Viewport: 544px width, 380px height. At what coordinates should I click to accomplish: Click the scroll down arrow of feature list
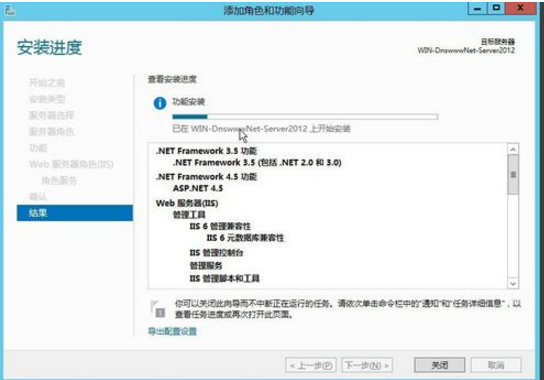[513, 284]
